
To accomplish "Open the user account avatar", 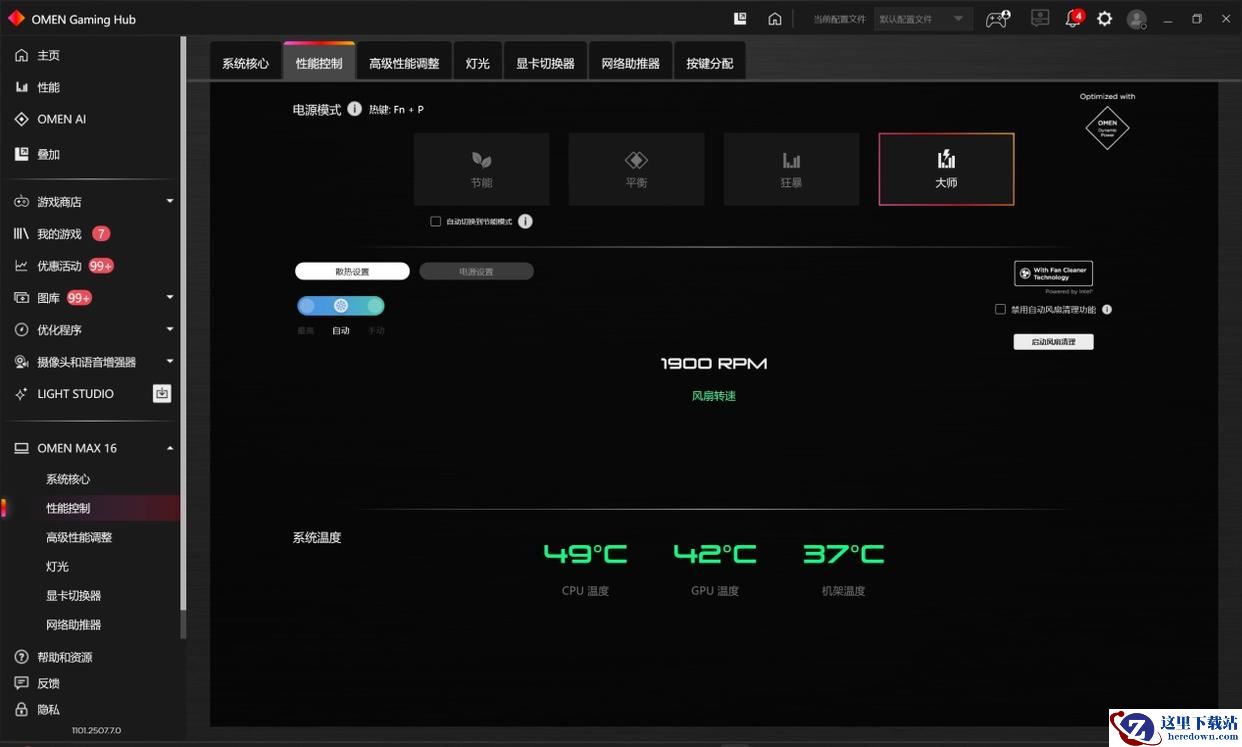I will click(x=1137, y=19).
